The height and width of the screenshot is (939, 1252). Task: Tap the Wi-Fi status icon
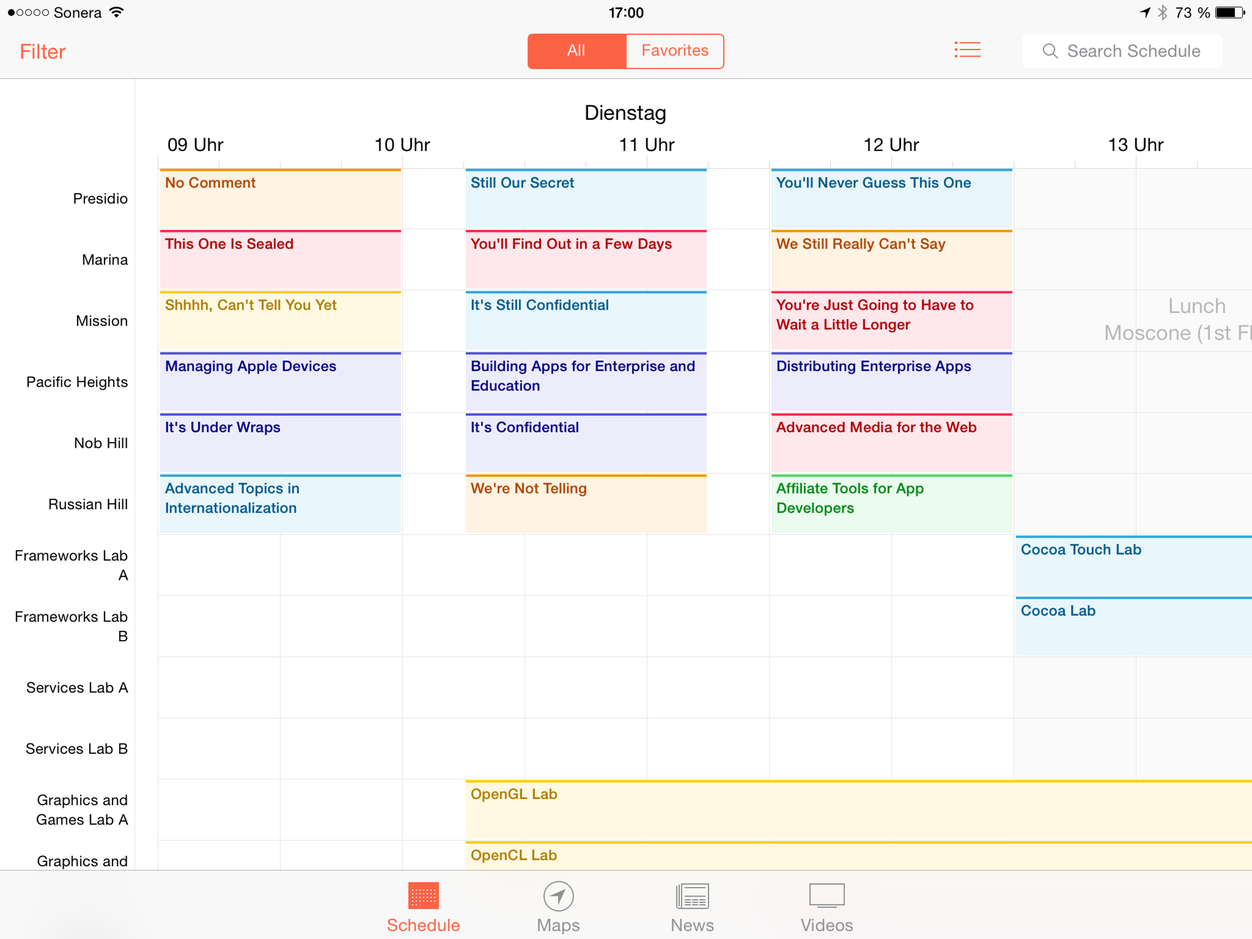click(116, 13)
